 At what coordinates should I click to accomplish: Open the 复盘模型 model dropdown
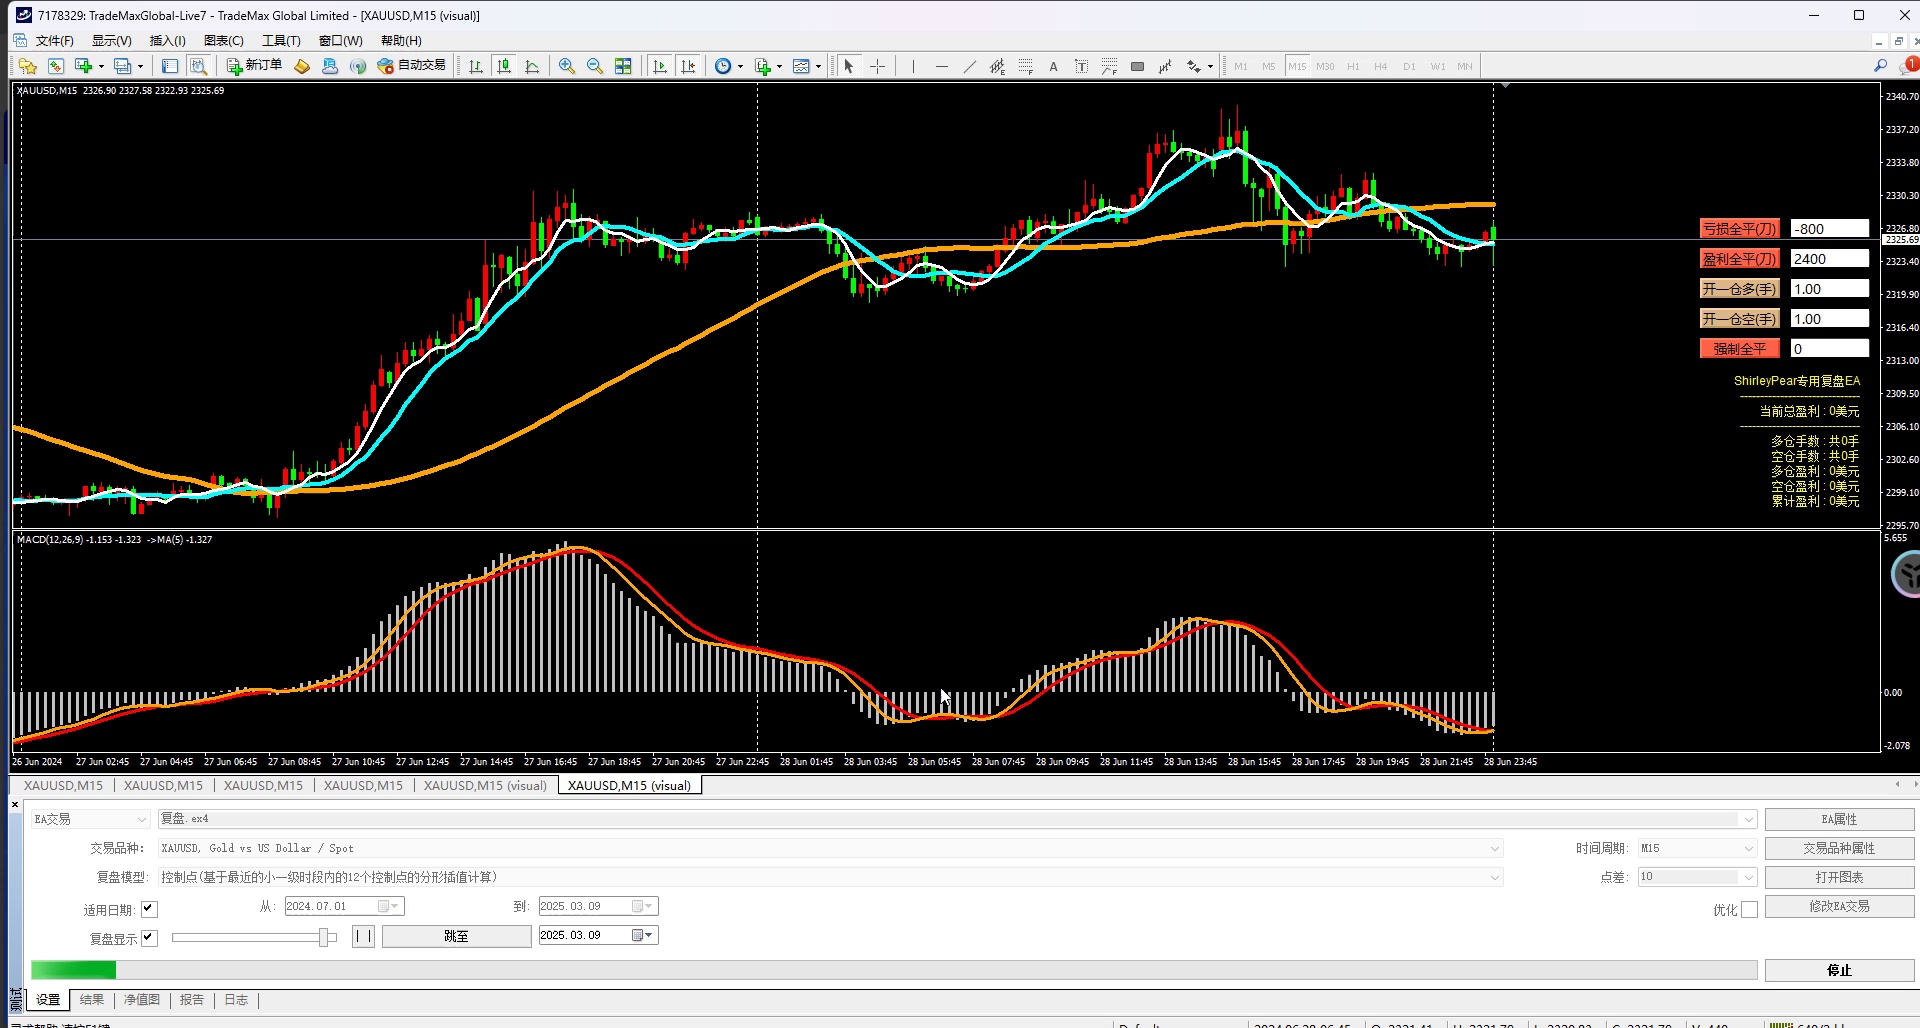(1495, 877)
